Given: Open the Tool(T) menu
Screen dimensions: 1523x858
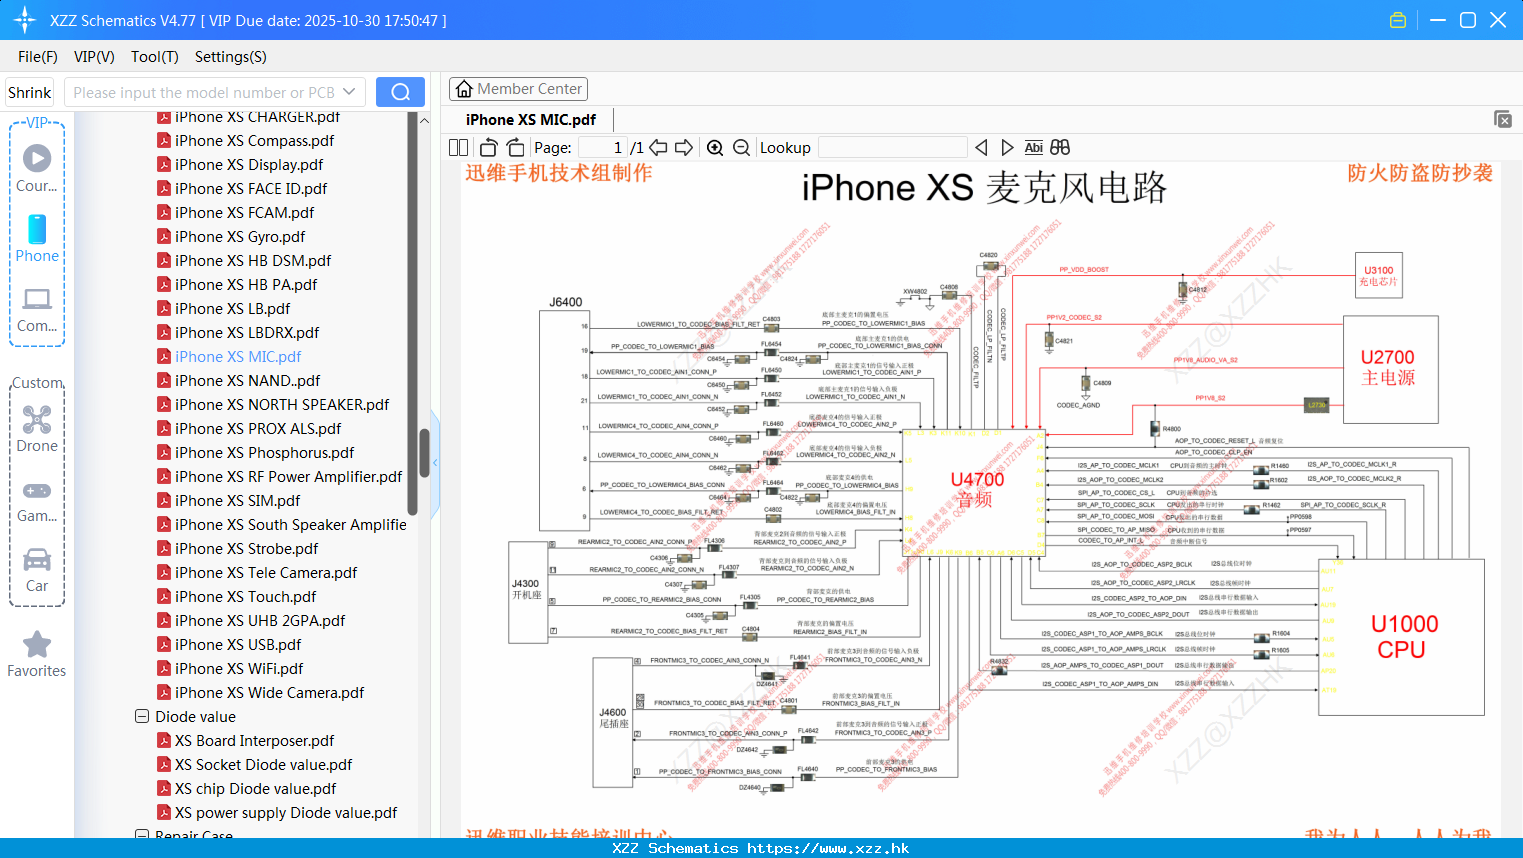Looking at the screenshot, I should click(155, 57).
